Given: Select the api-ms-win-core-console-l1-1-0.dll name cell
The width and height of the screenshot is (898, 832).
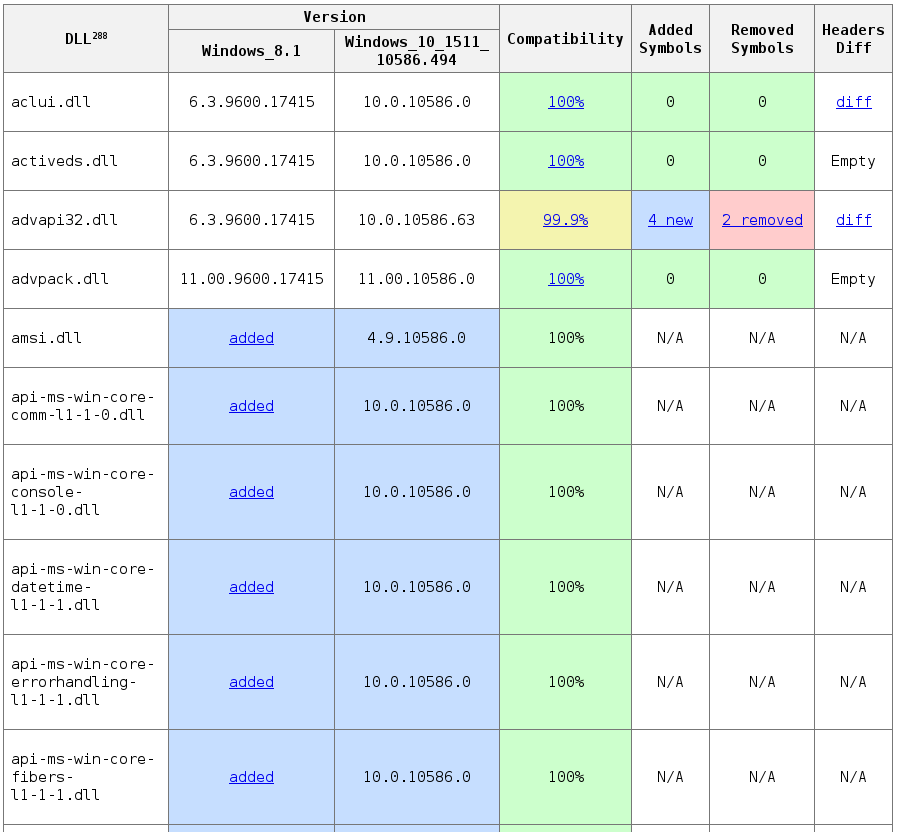Looking at the screenshot, I should [x=86, y=492].
